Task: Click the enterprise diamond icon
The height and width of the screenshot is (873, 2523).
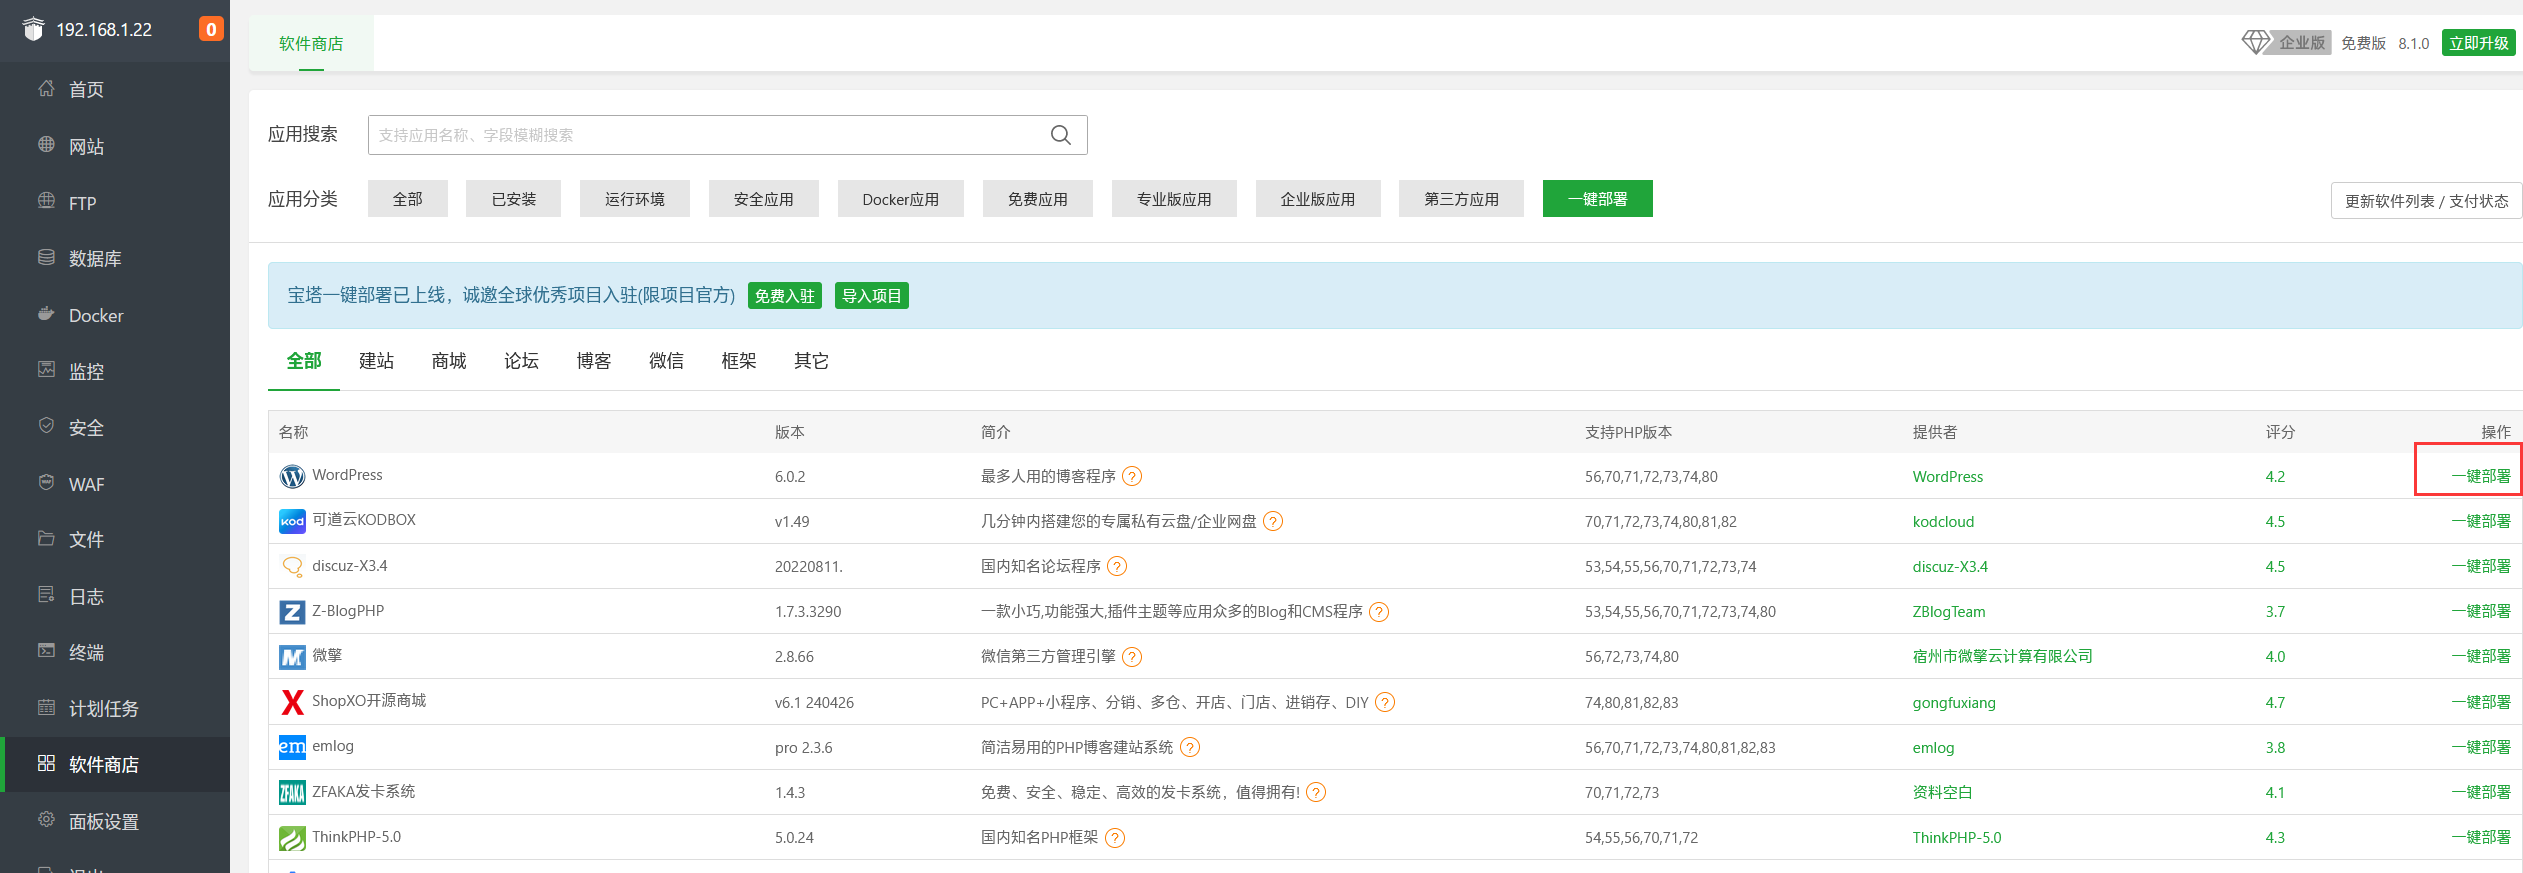Action: [x=2256, y=42]
